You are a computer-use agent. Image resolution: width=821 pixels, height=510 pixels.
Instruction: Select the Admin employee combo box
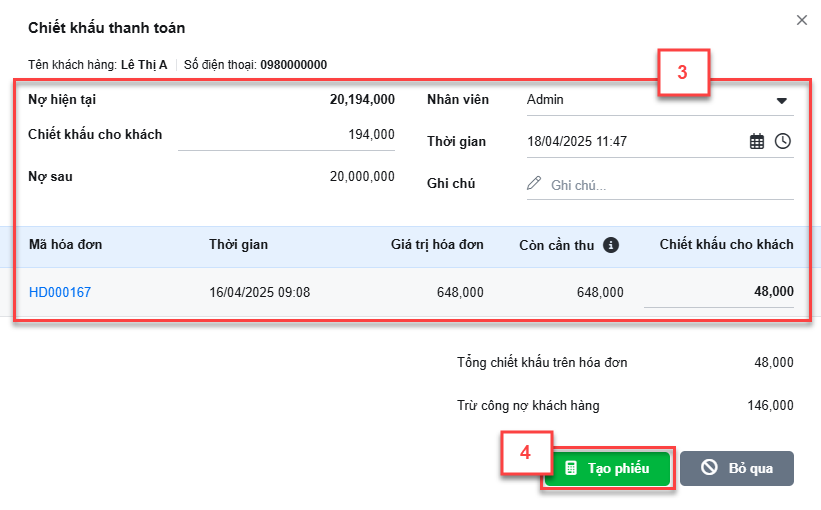660,100
